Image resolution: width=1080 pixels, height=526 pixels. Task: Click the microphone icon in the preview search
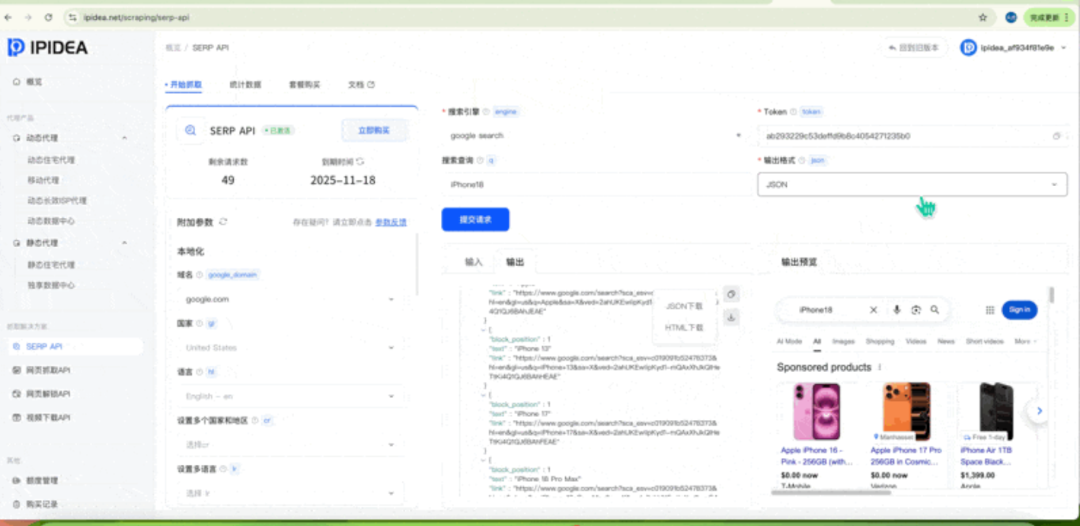897,310
